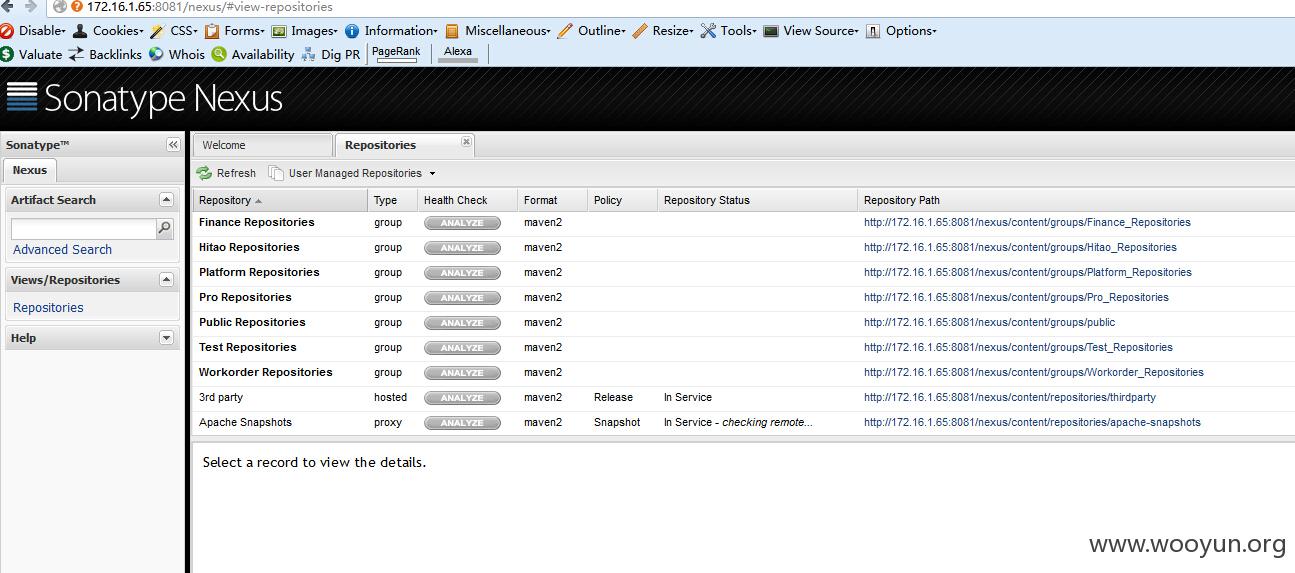
Task: Click the Dig PR icon
Action: coord(309,54)
